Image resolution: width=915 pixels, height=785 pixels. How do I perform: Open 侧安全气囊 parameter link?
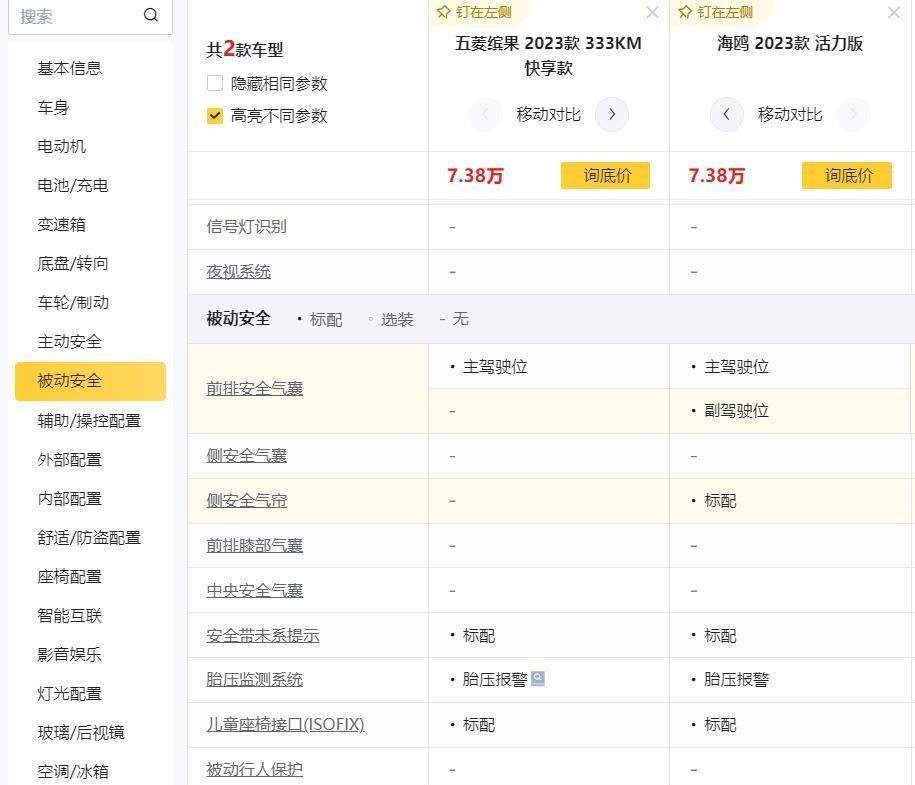coord(246,456)
